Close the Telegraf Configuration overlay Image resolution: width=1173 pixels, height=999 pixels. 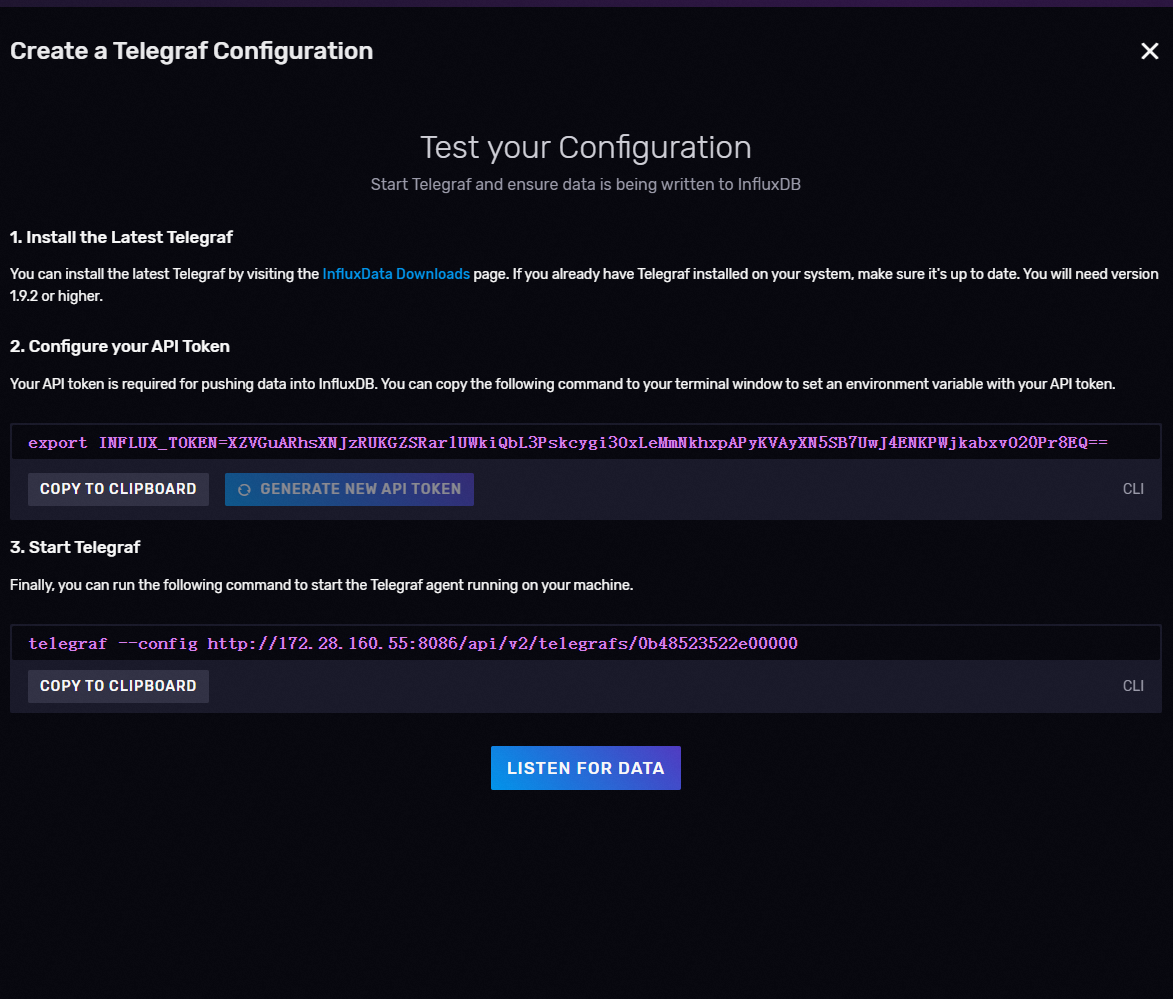tap(1149, 51)
